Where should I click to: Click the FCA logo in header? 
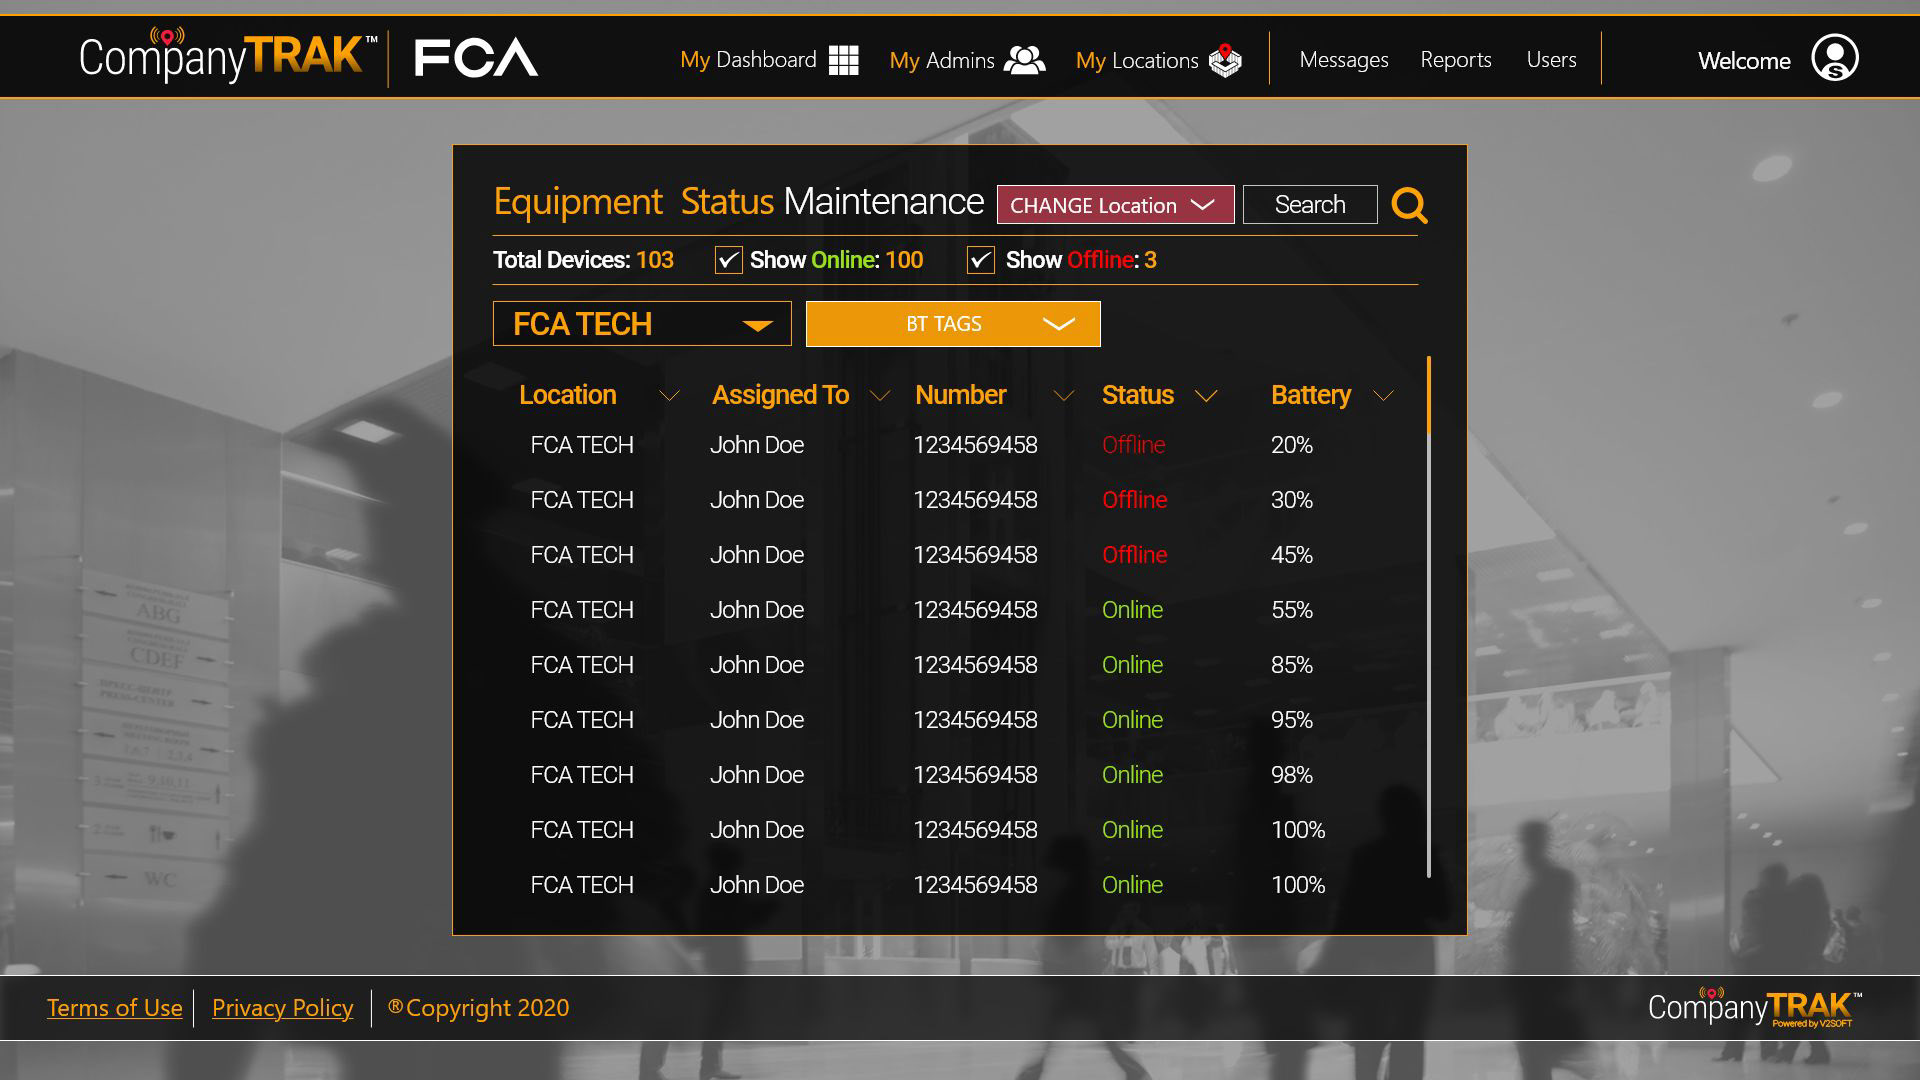[476, 58]
